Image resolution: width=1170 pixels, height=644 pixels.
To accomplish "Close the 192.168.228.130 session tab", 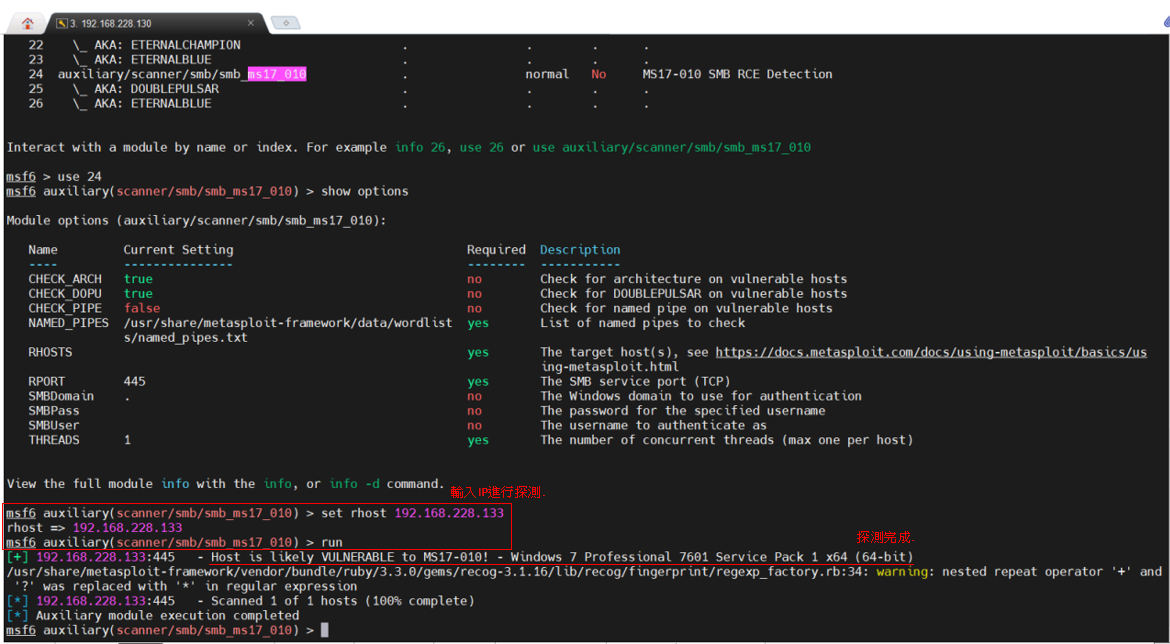I will [251, 23].
